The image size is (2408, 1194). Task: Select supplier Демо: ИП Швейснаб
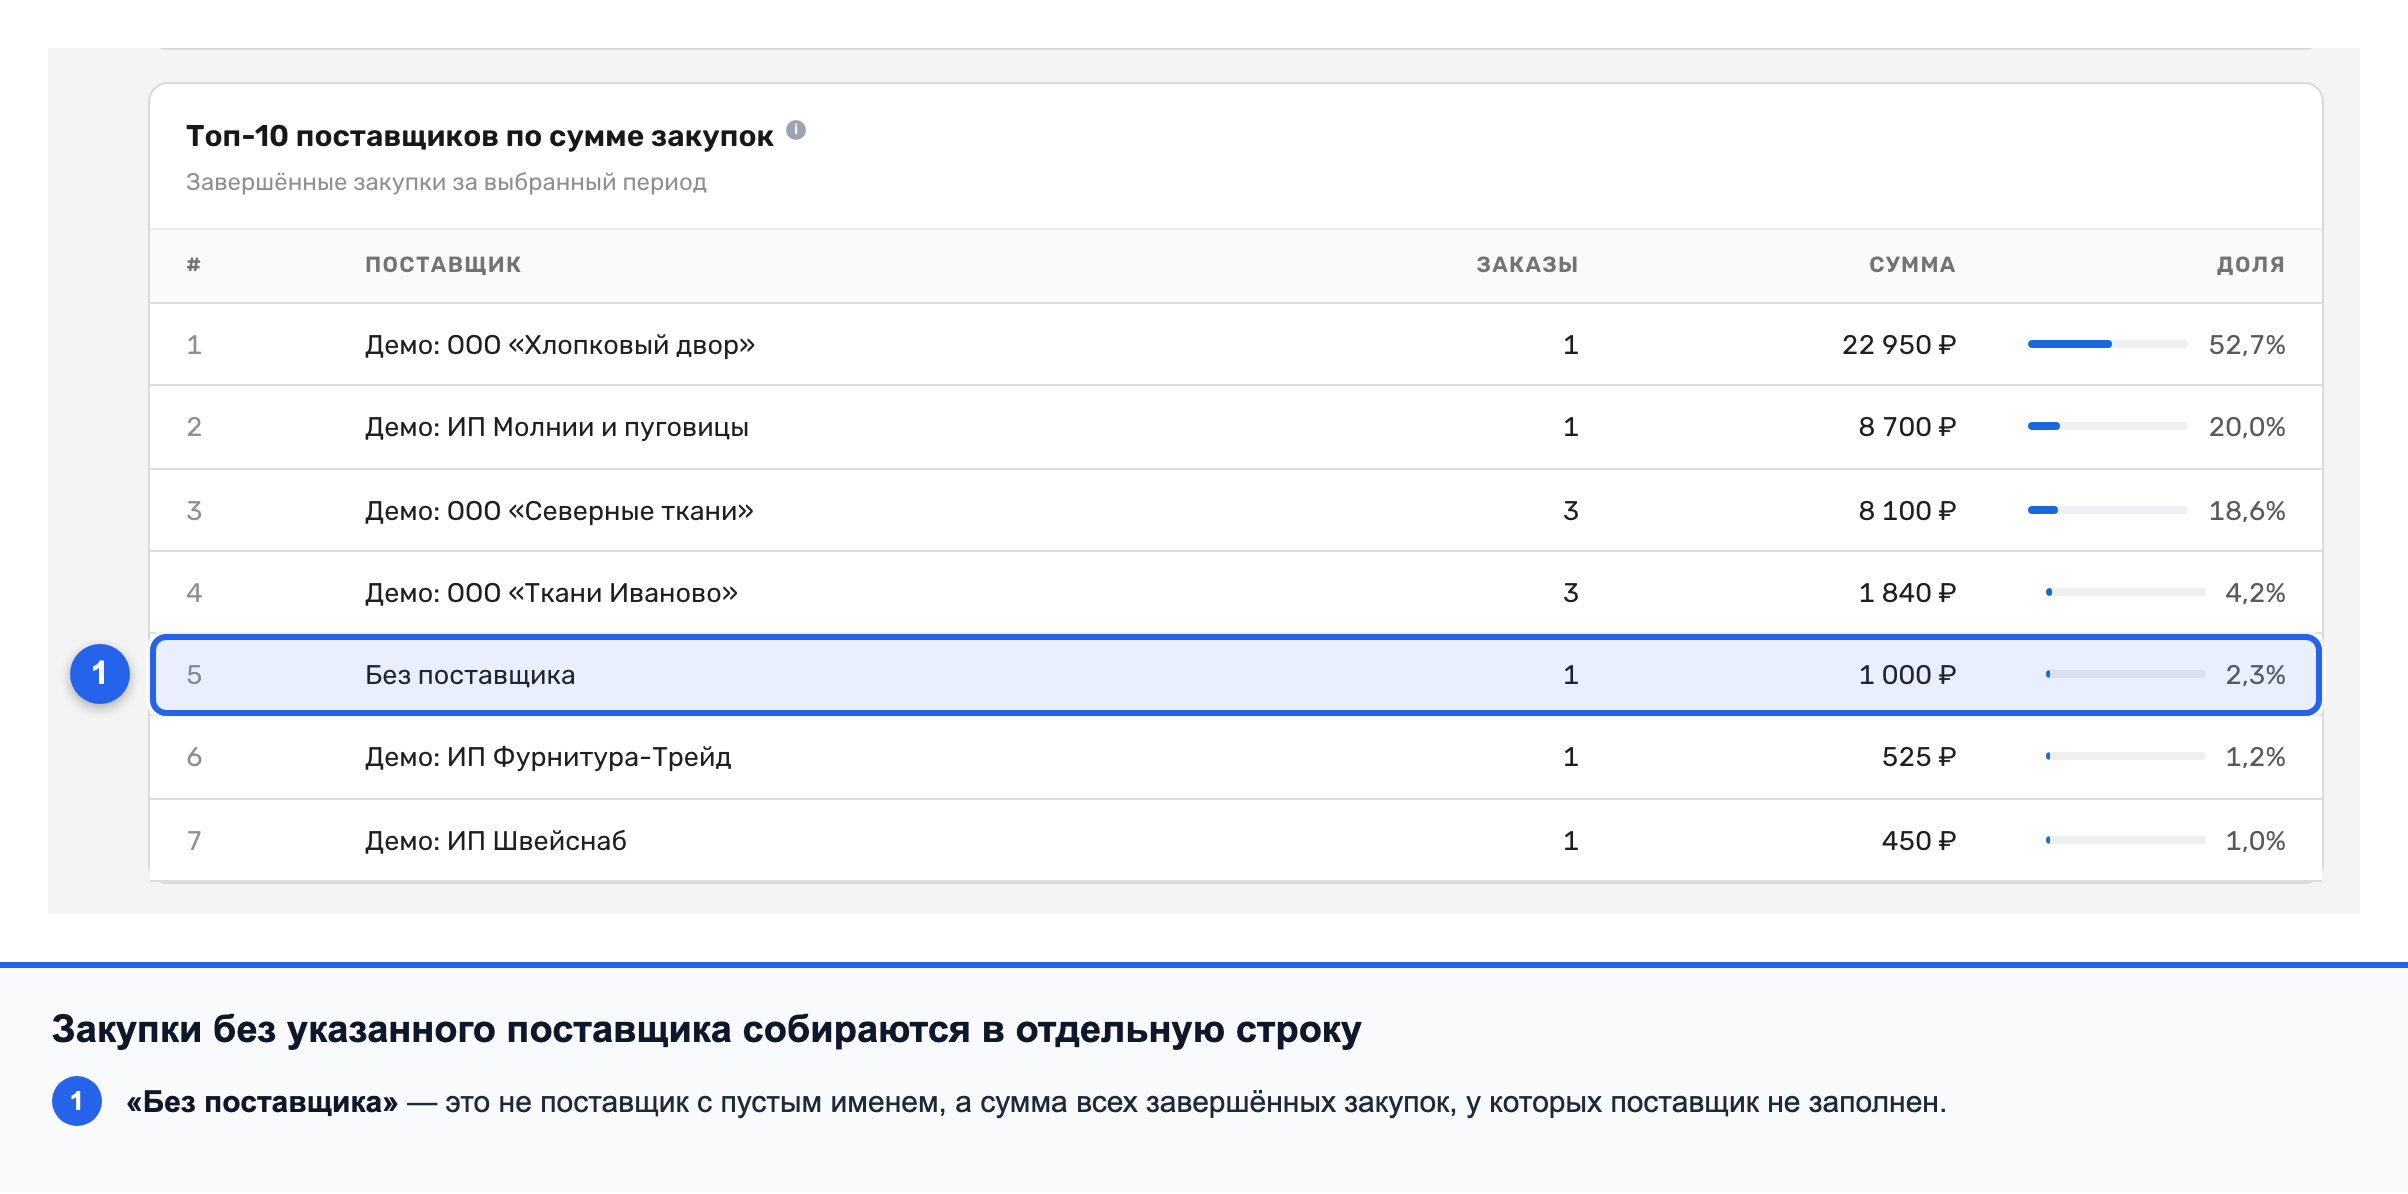496,841
